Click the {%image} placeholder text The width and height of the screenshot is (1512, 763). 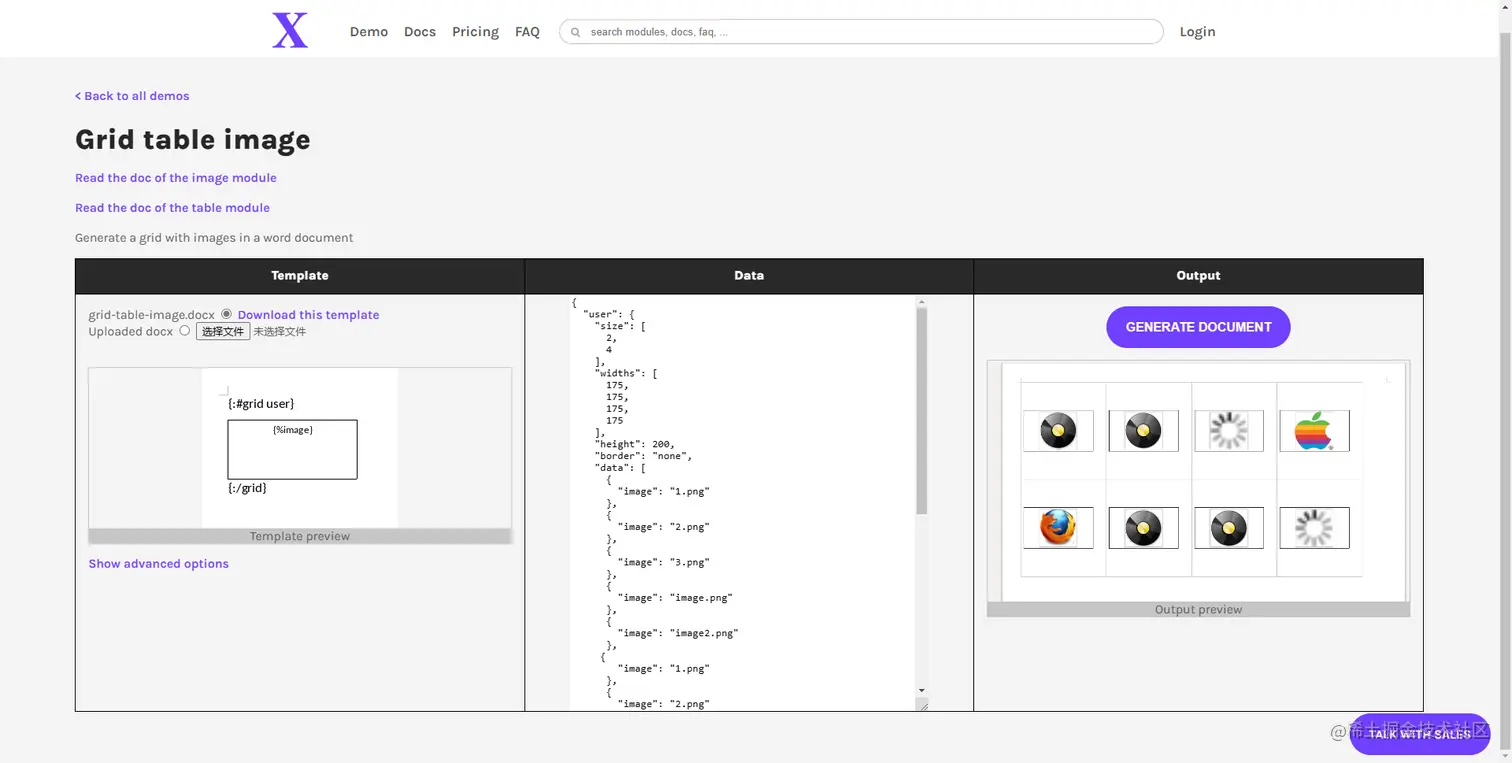293,429
